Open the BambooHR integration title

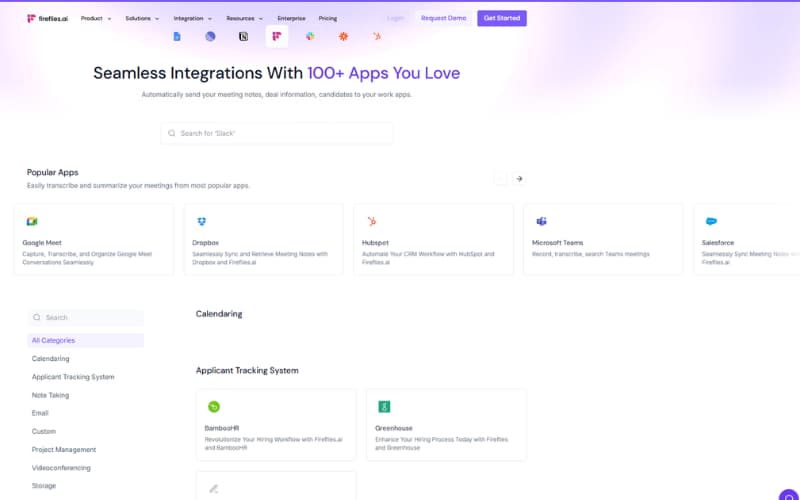(222, 428)
